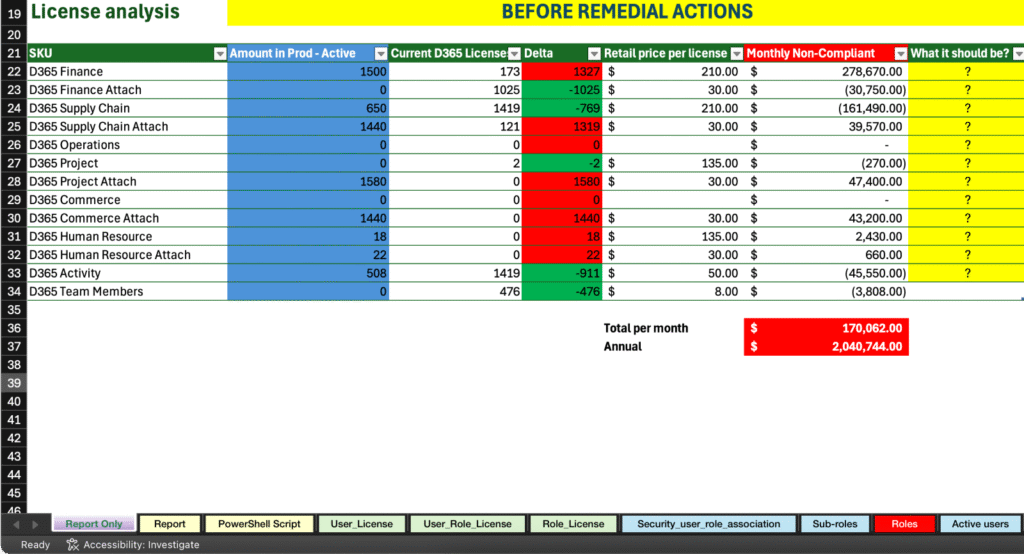The image size is (1024, 554).
Task: Open Amount in Prod - Active filter dropdown
Action: point(381,54)
